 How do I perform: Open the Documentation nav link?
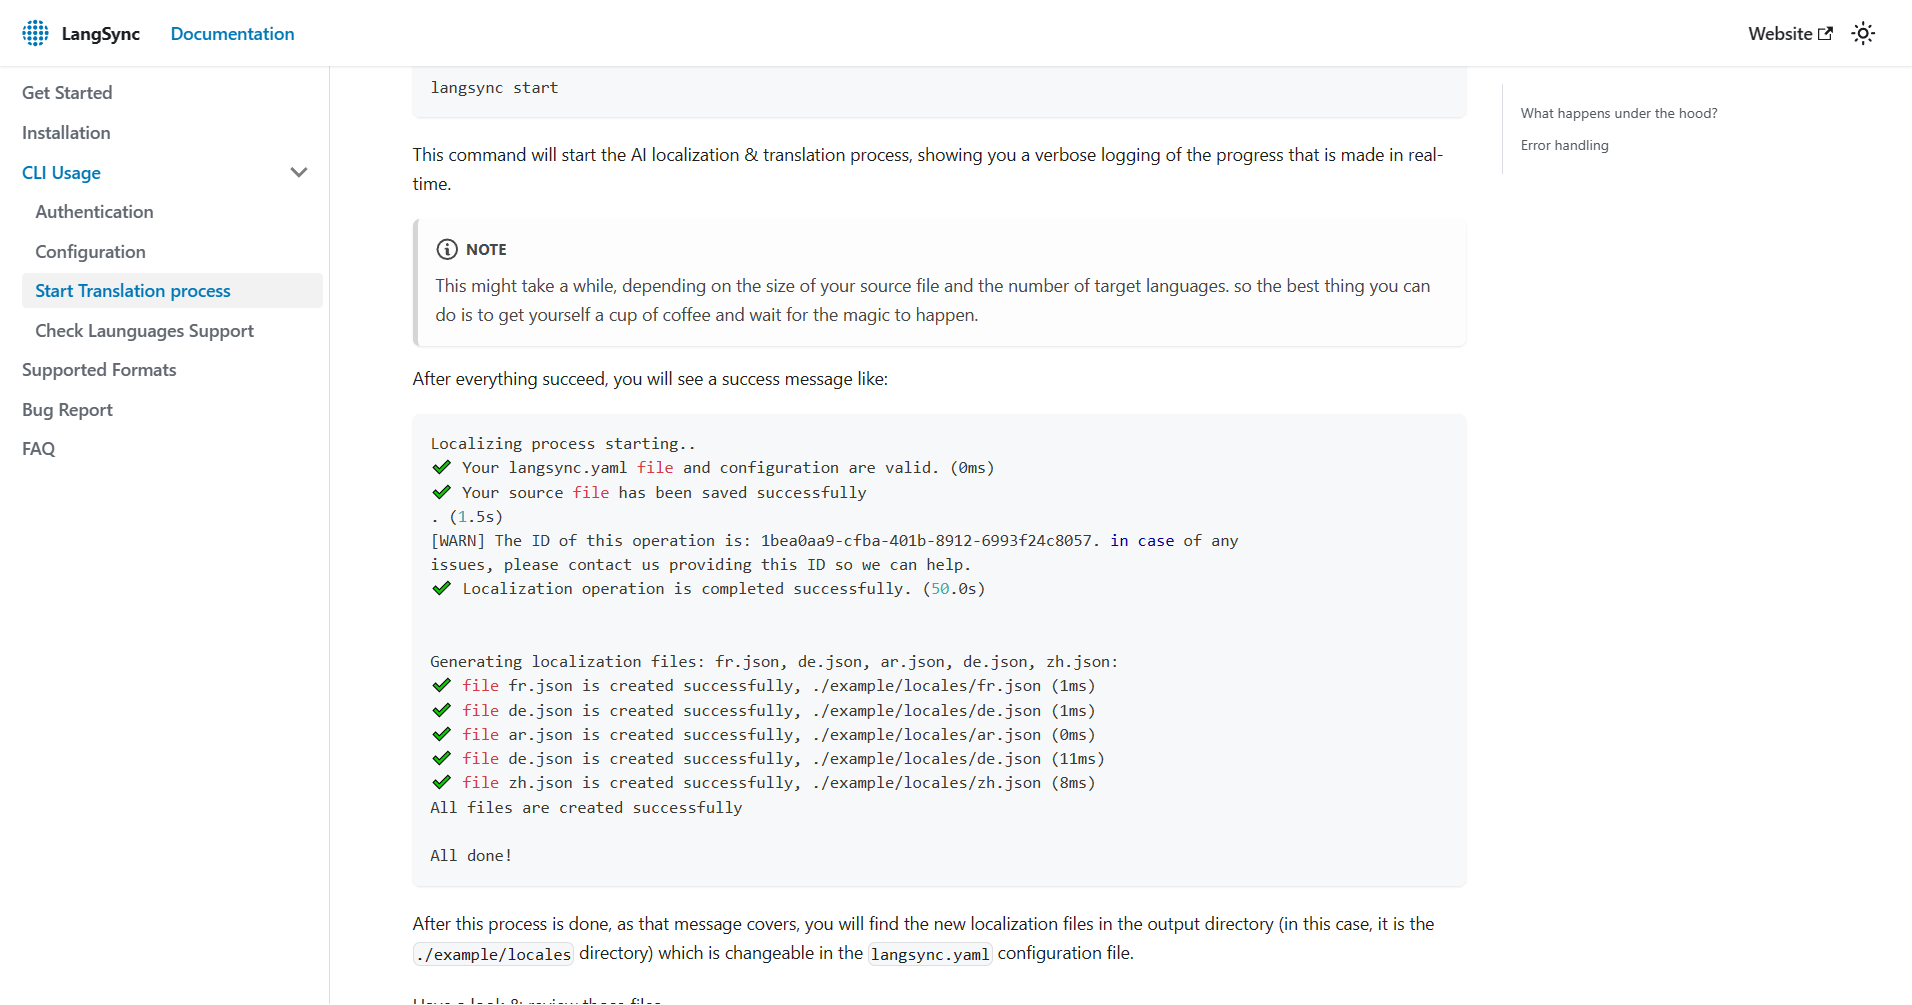232,33
